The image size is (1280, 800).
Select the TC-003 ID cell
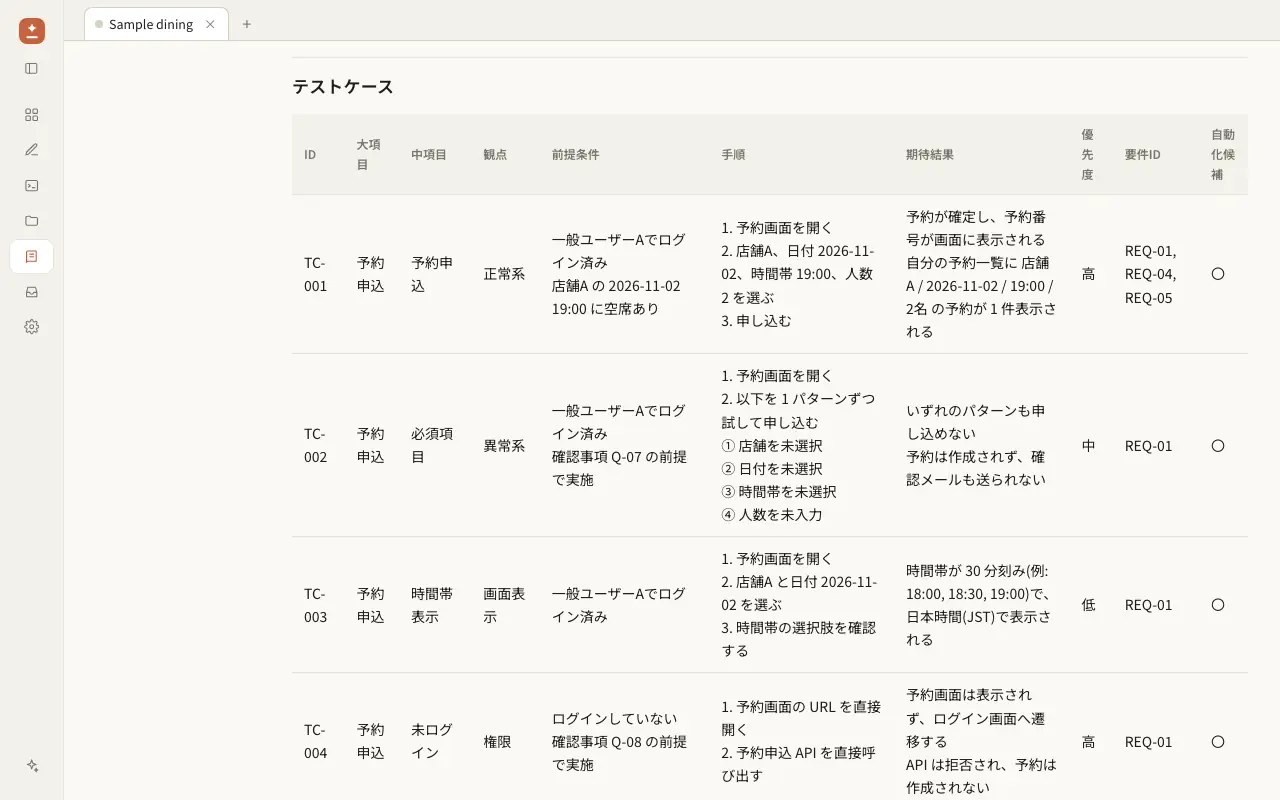(x=316, y=605)
